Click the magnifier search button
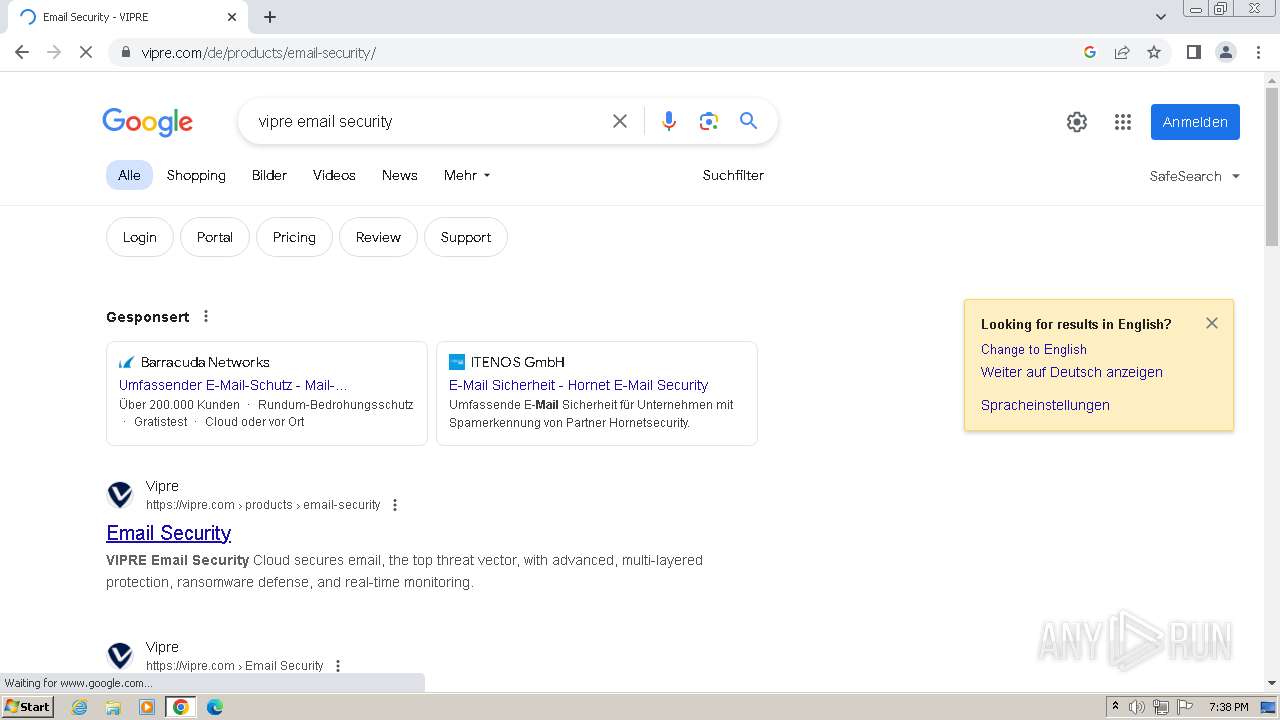 point(748,121)
